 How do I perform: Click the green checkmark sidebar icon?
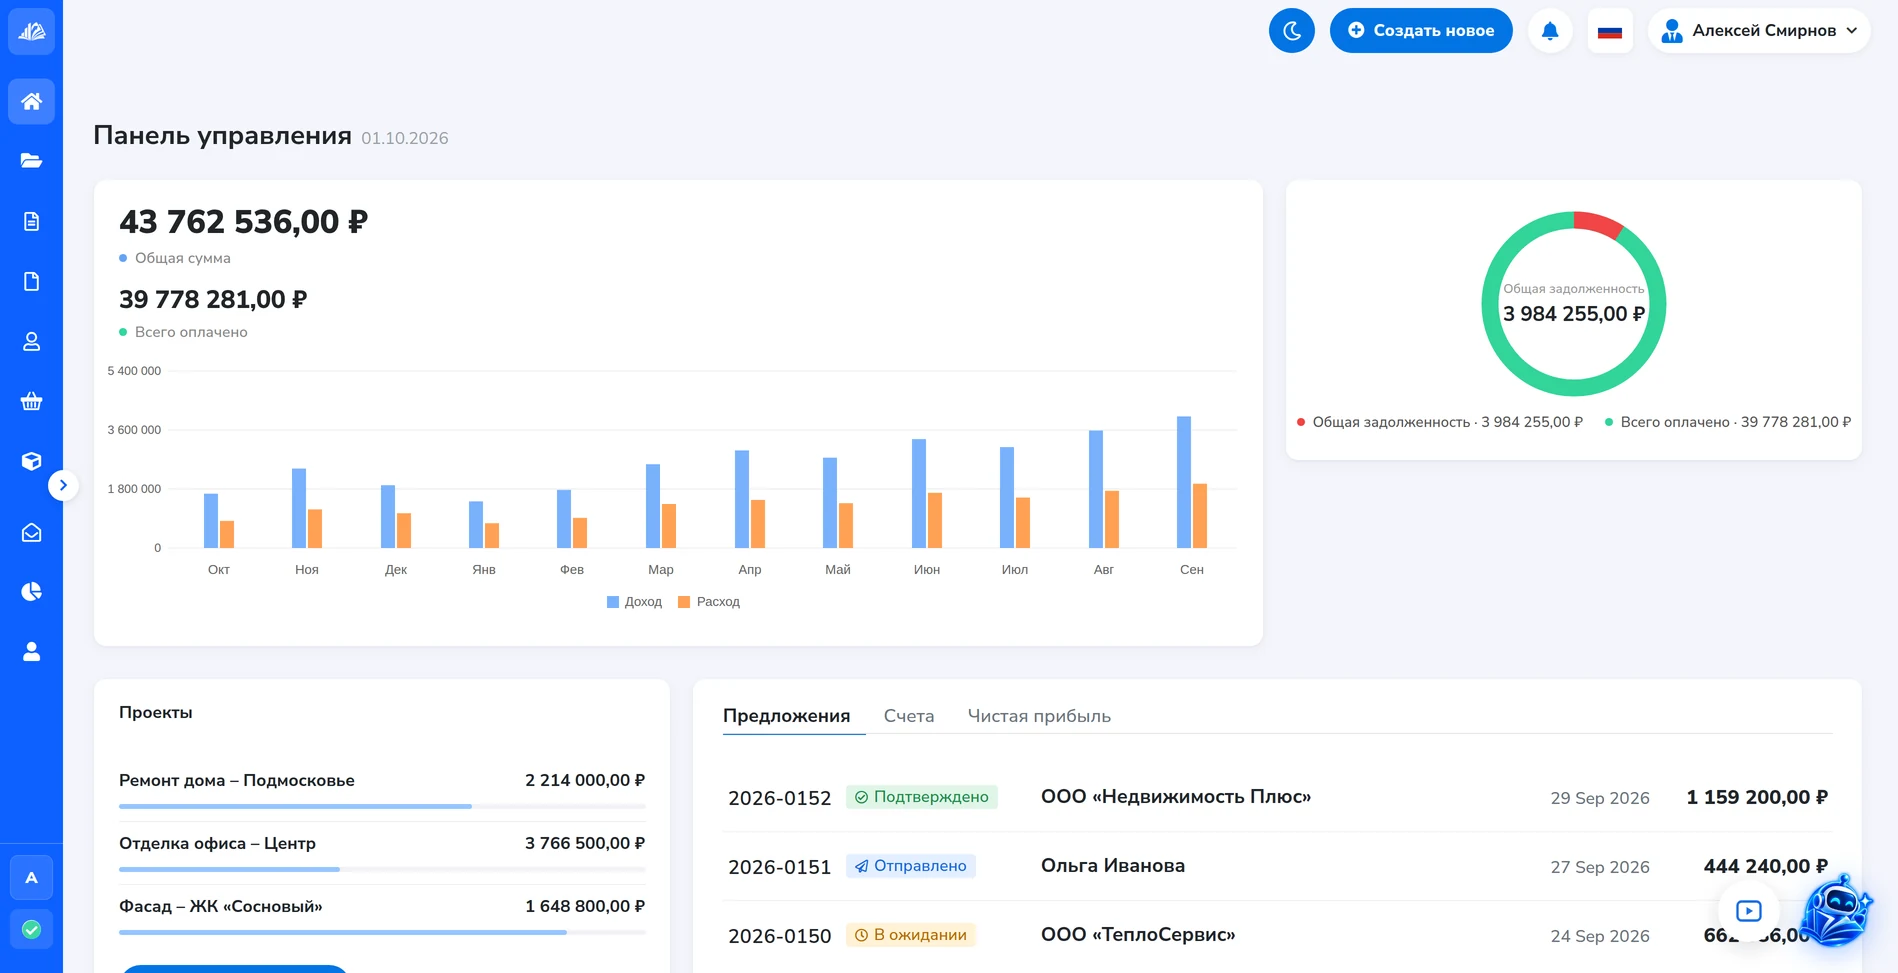tap(31, 930)
